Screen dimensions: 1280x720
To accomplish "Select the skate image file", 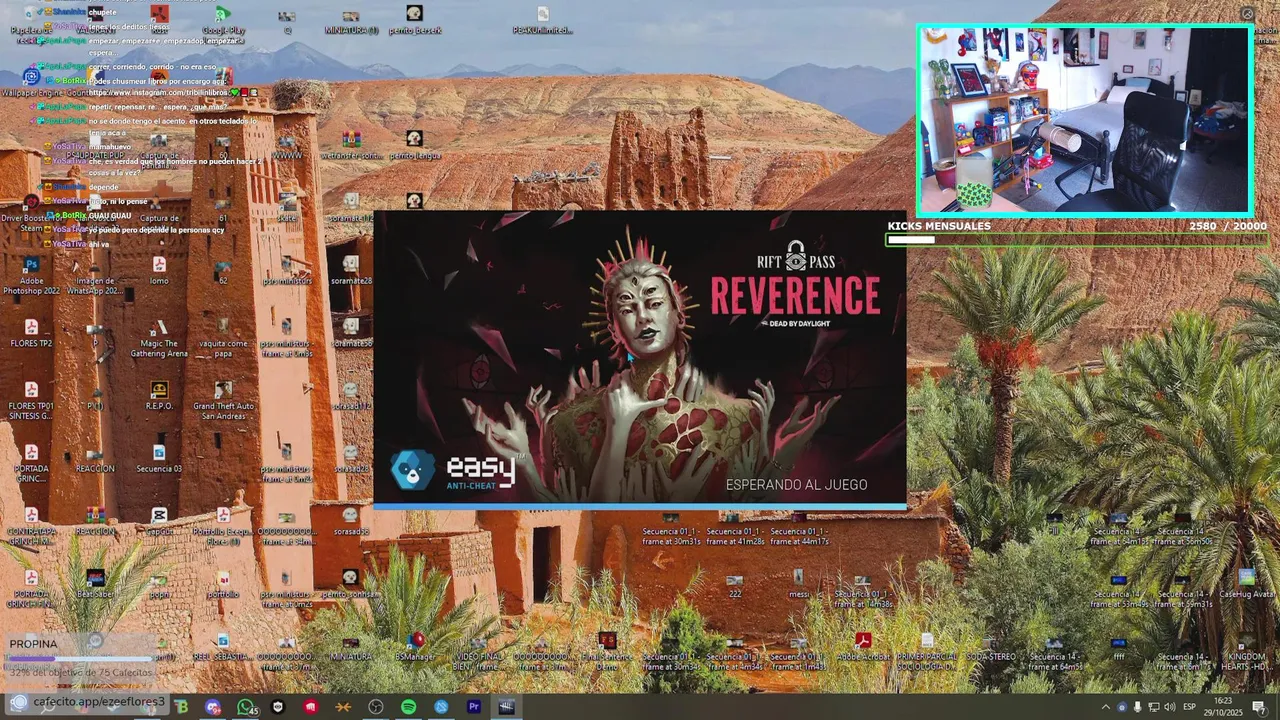I will (x=287, y=208).
